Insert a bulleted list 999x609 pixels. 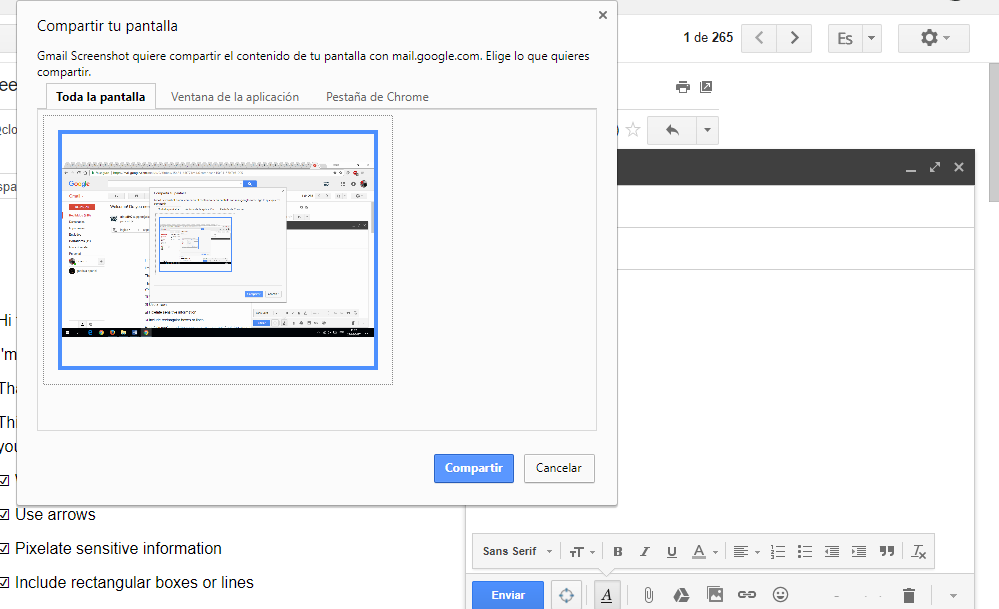coord(805,552)
